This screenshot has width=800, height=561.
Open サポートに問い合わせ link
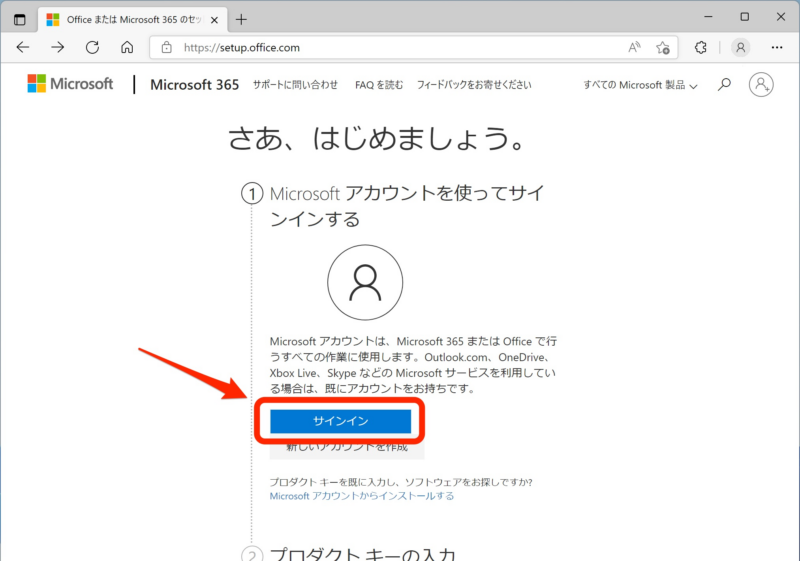pyautogui.click(x=295, y=85)
